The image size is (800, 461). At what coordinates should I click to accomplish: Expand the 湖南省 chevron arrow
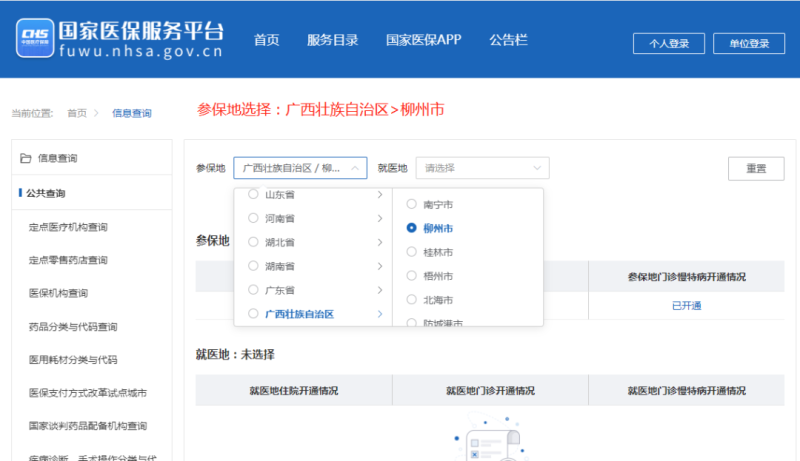pos(380,266)
